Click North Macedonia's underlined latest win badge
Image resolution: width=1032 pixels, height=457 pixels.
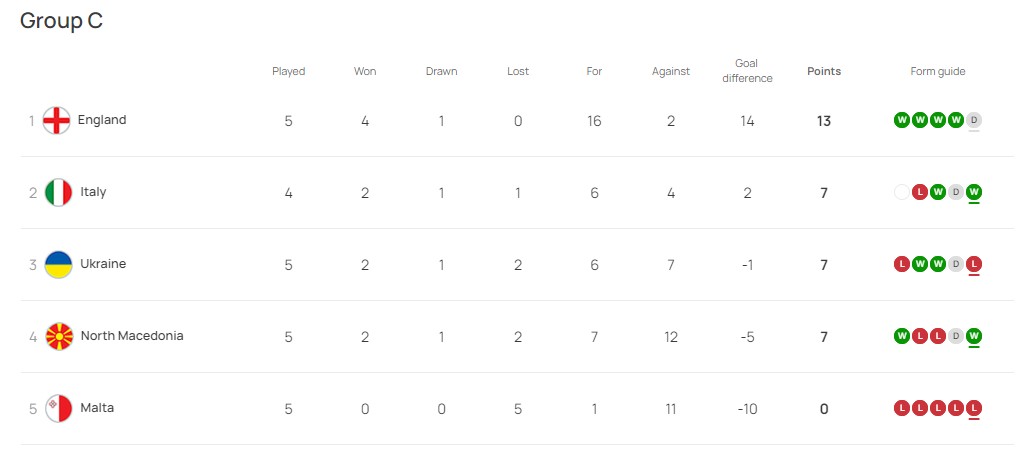coord(974,336)
